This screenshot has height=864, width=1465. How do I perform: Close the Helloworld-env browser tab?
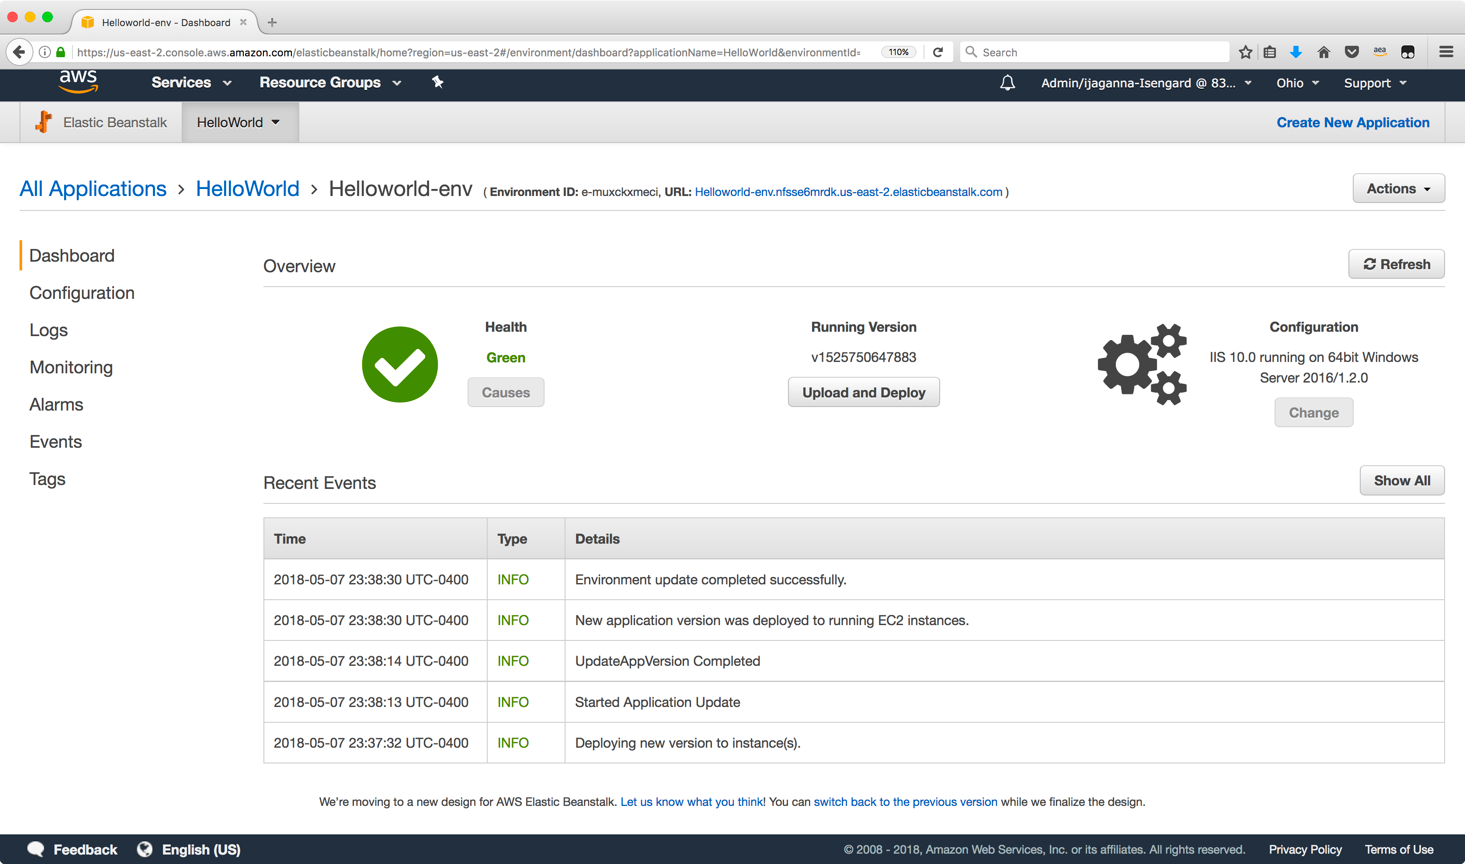[243, 22]
